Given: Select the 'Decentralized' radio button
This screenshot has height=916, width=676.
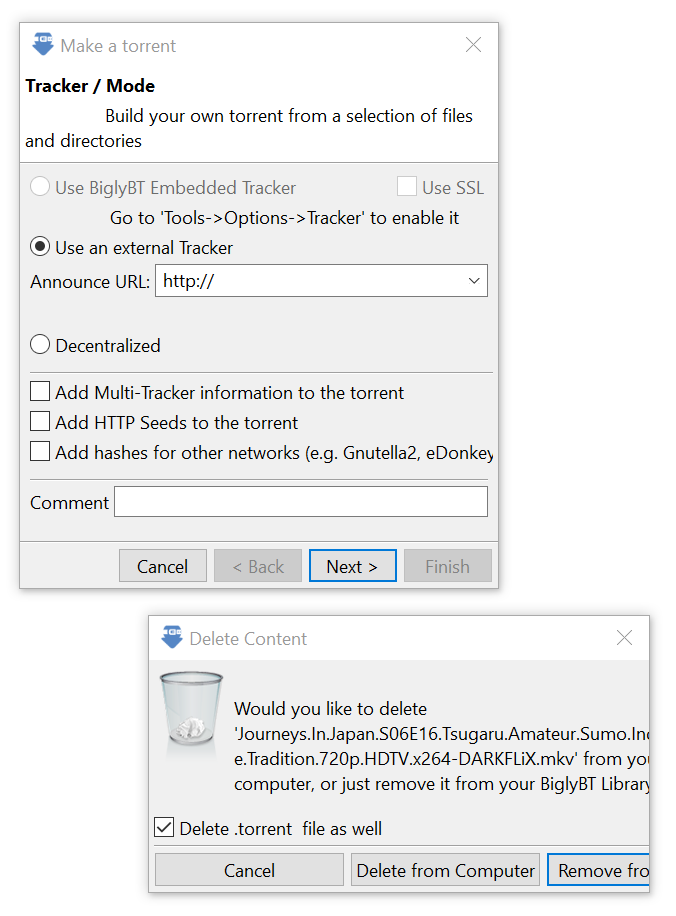Looking at the screenshot, I should 39,344.
